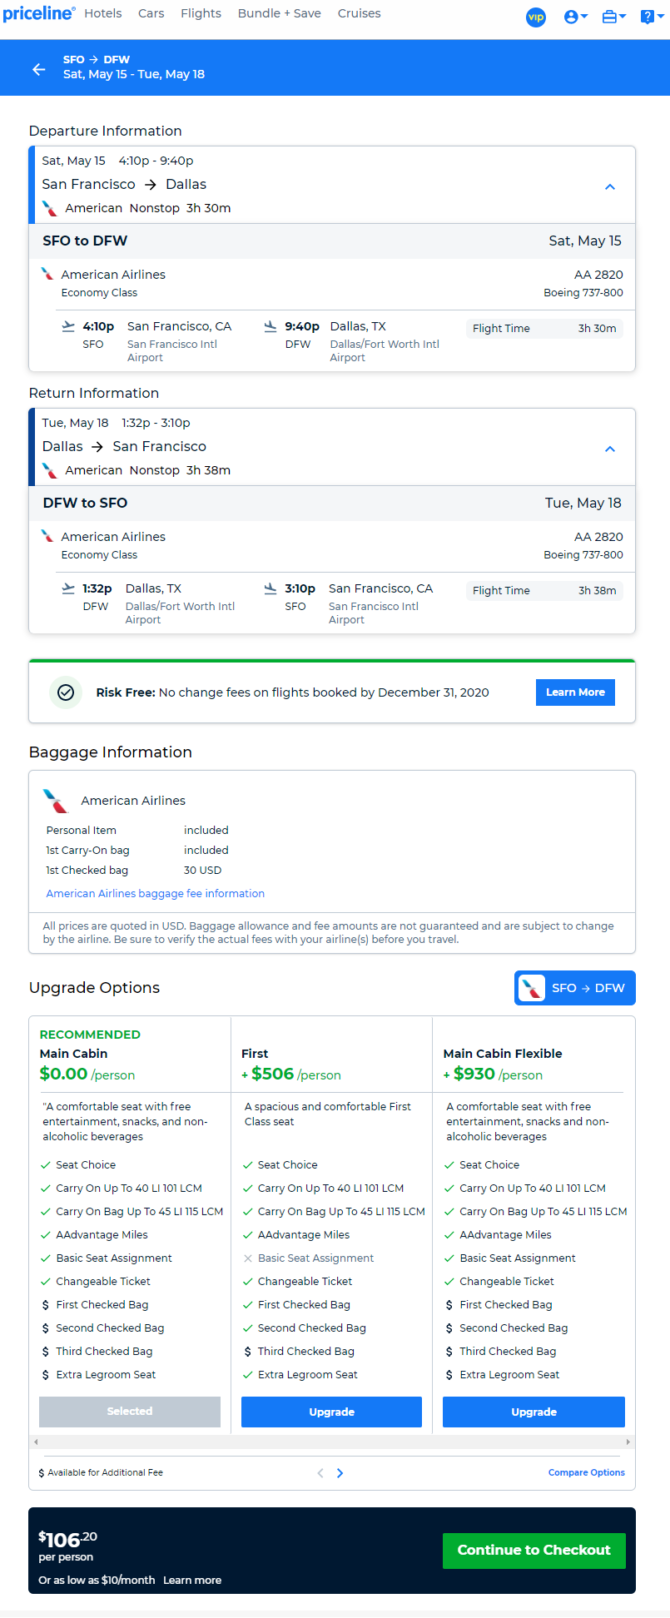Open American Airlines baggage fee information link

(x=155, y=894)
